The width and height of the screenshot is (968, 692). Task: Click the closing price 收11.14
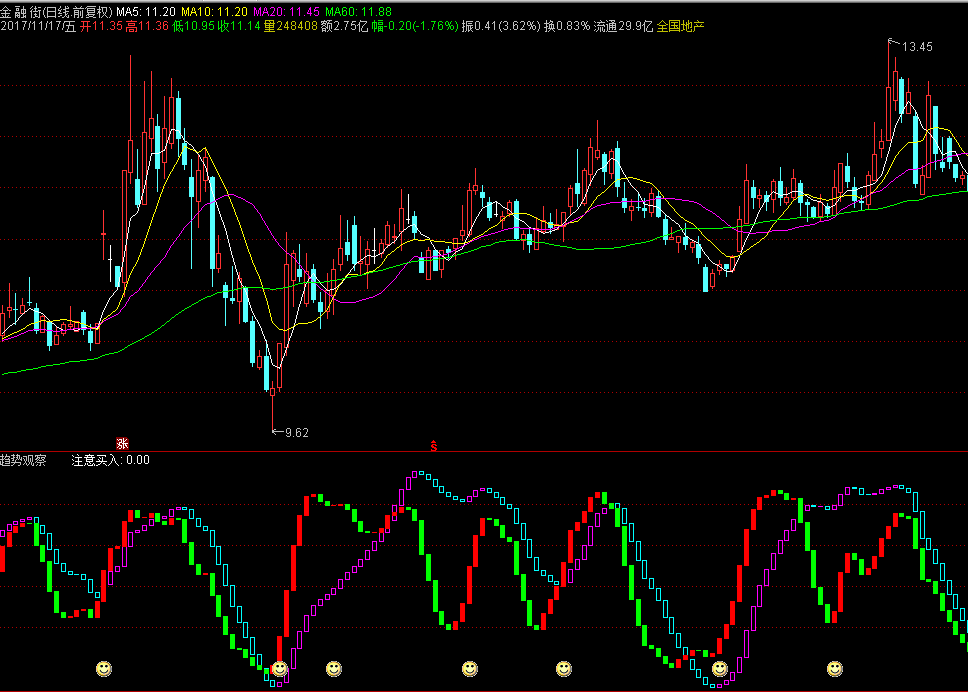(x=239, y=26)
